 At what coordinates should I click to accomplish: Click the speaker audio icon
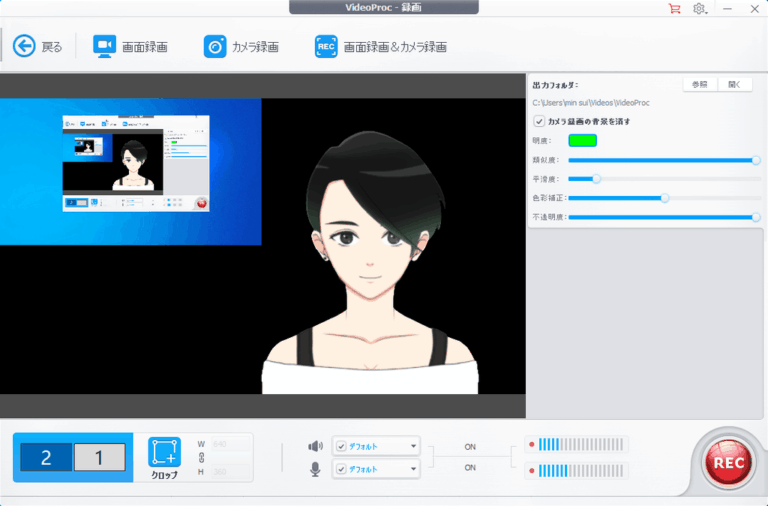[x=316, y=446]
